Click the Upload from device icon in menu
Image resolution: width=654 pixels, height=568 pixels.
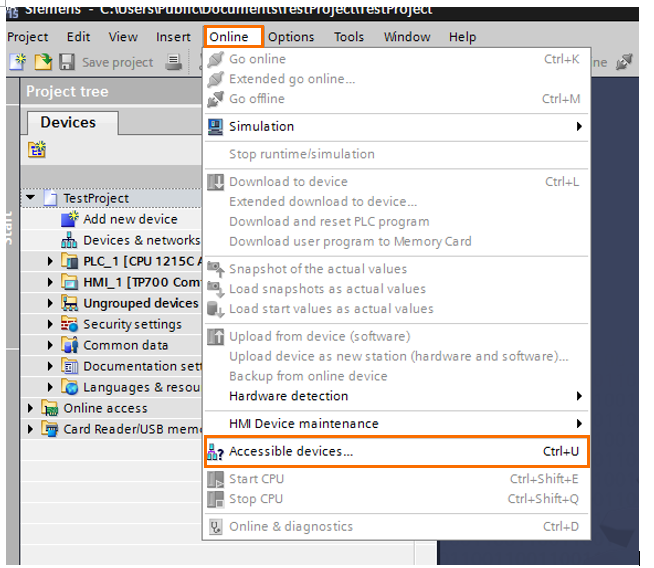coord(215,337)
